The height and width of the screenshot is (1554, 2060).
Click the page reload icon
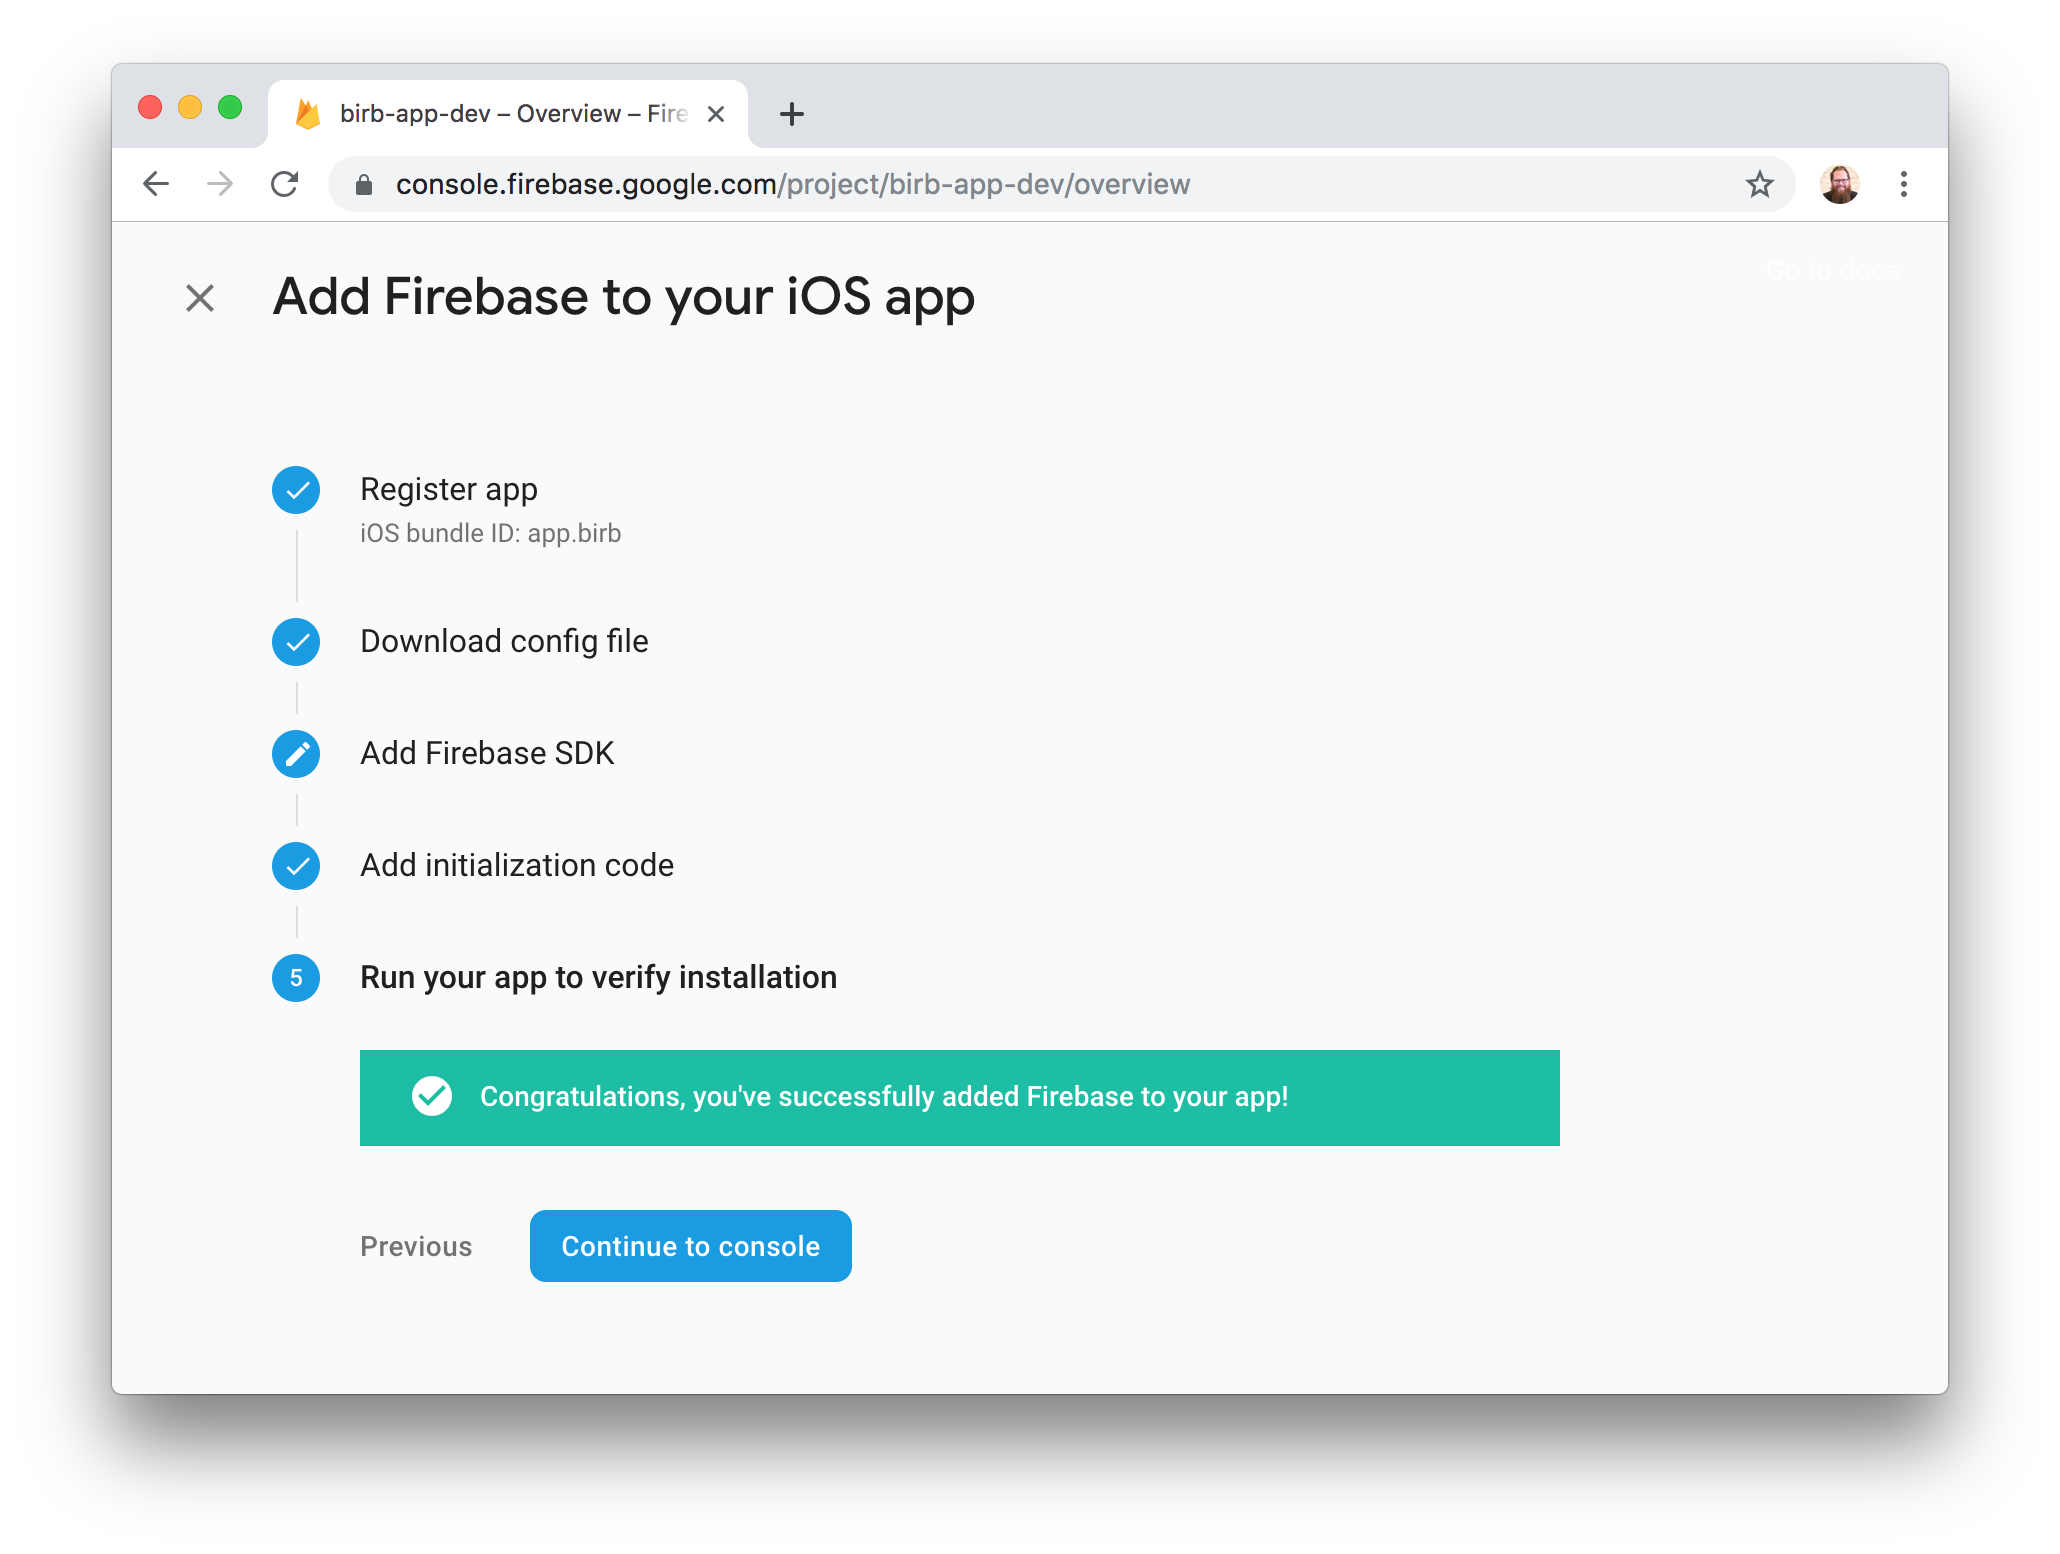[285, 184]
